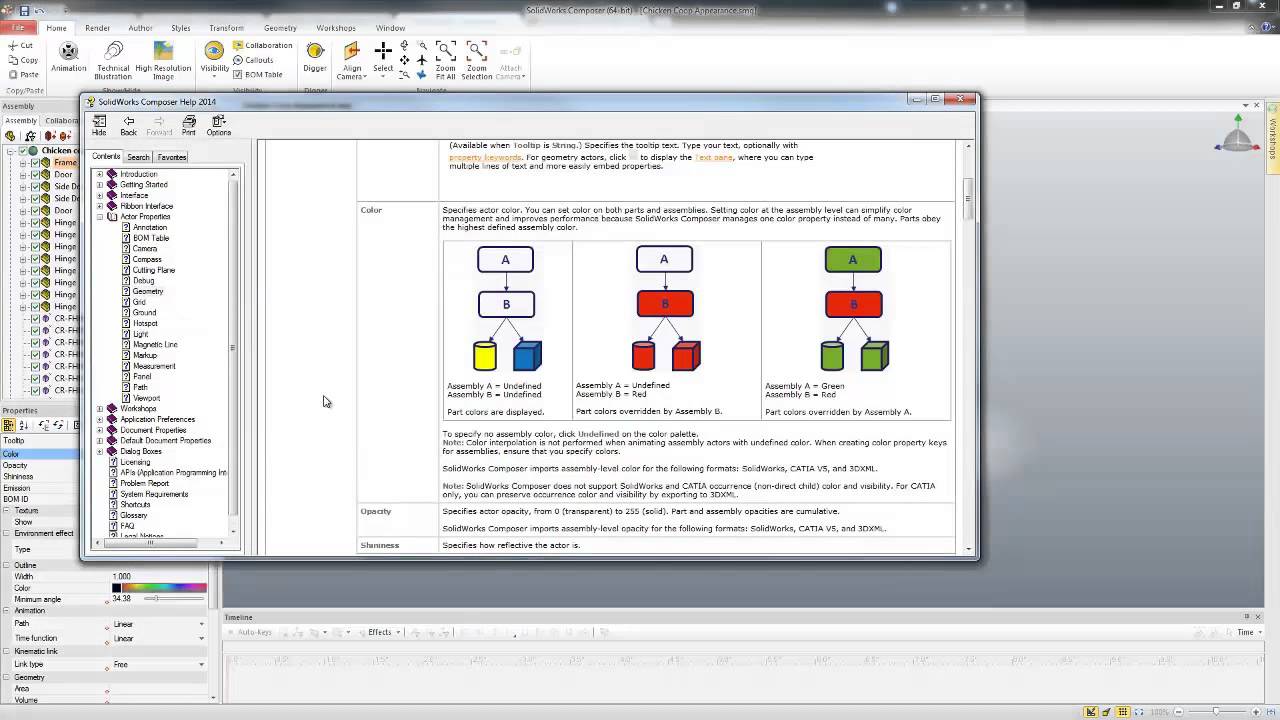Image resolution: width=1280 pixels, height=720 pixels.
Task: Toggle checkbox of Chicken coop root node
Action: (x=21, y=151)
